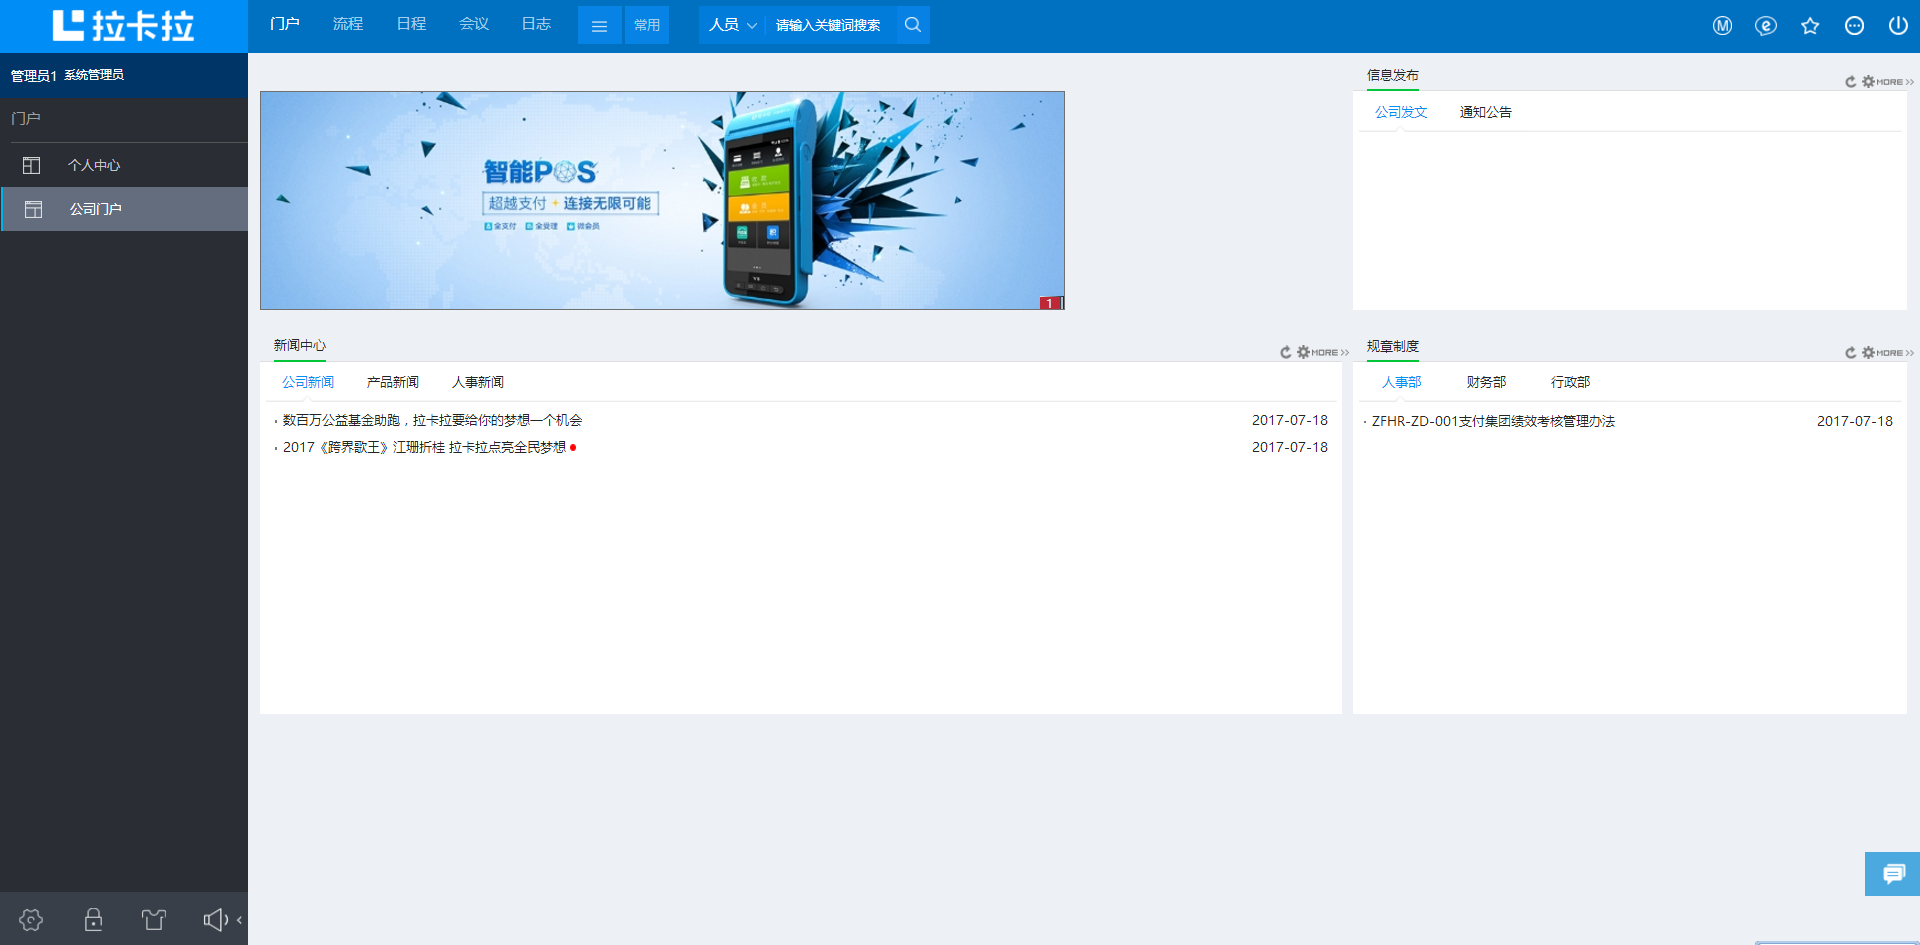Click the circled M icon in header
Screen dimensions: 1920x945
click(1722, 26)
